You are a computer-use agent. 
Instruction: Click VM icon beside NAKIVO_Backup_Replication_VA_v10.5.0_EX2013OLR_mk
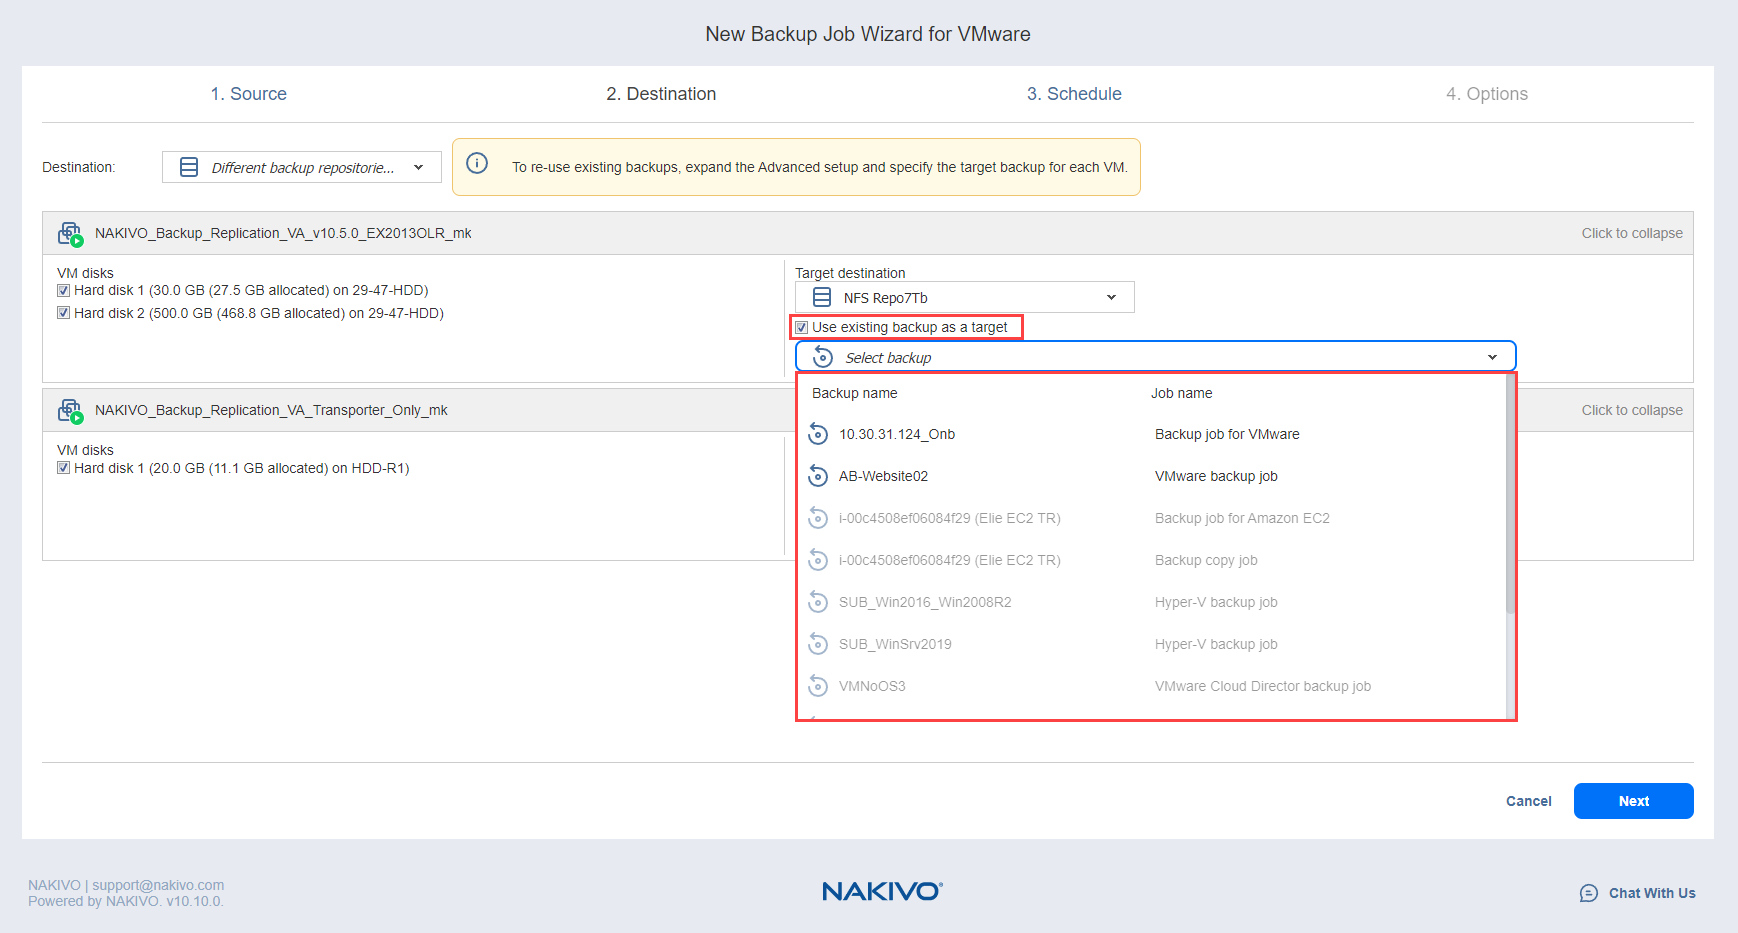click(70, 234)
